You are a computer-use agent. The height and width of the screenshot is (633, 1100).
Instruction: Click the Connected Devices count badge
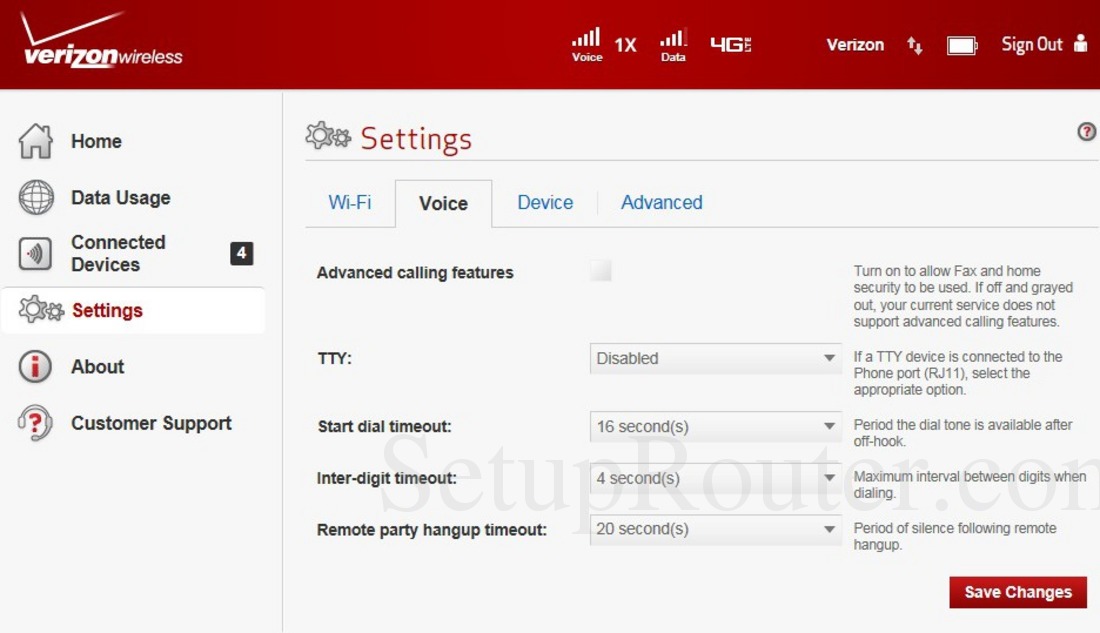[x=241, y=253]
